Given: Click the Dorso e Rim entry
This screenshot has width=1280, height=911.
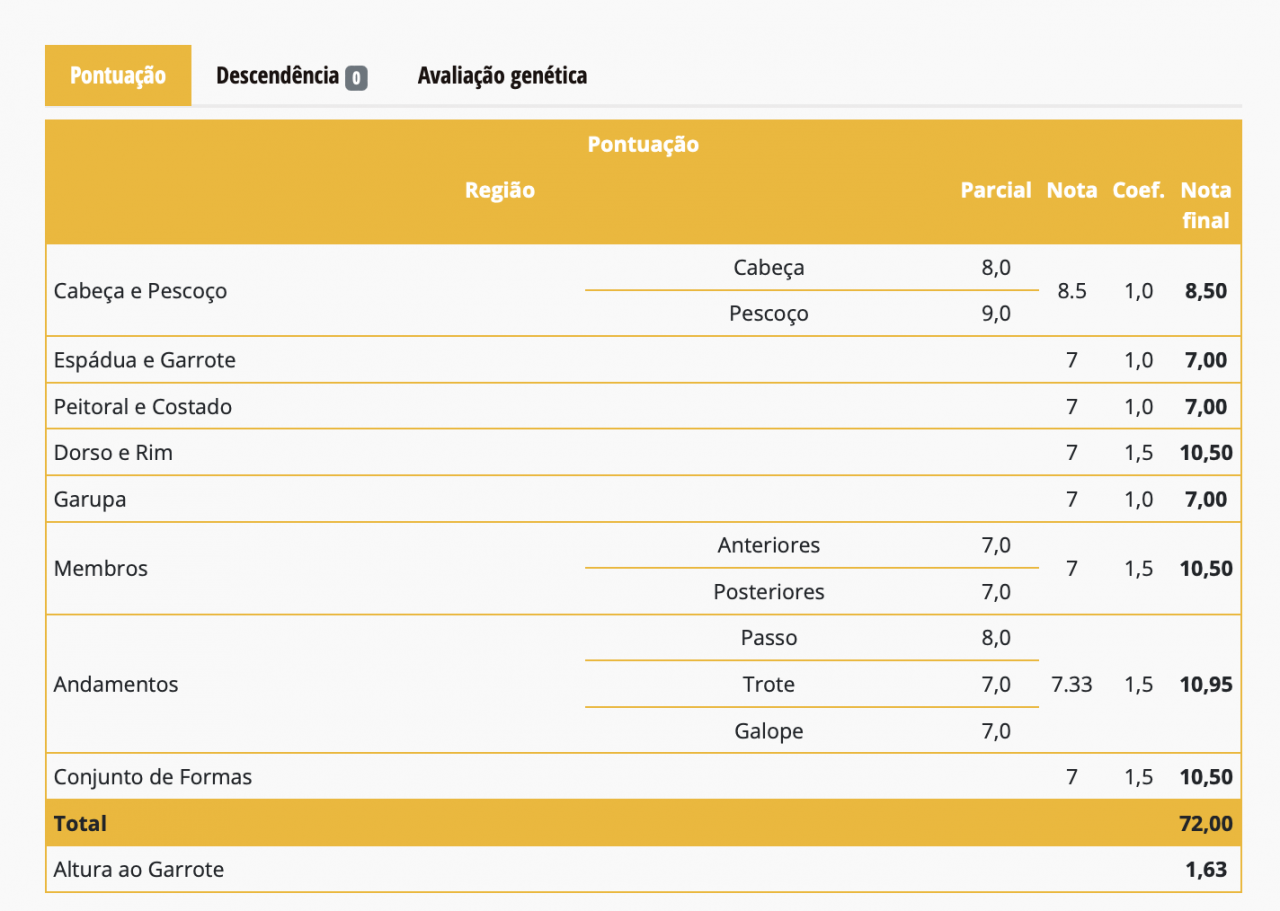Looking at the screenshot, I should click(x=112, y=452).
